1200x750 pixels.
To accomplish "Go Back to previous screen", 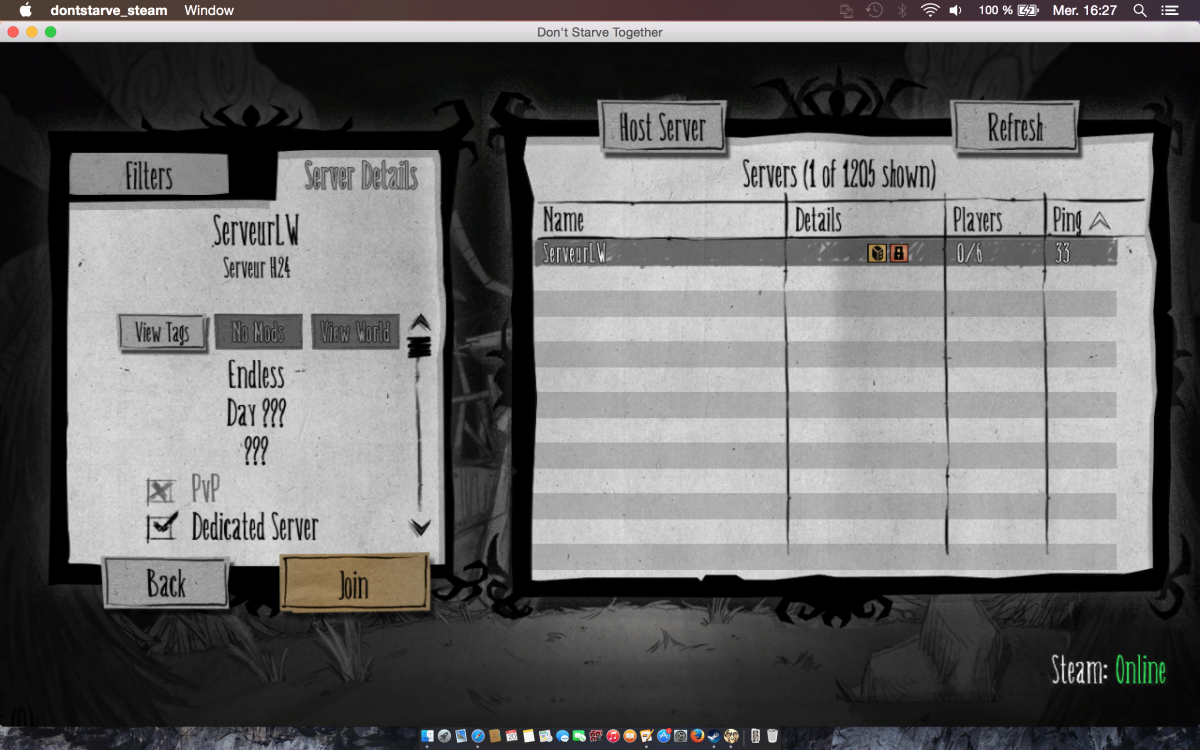I will (x=166, y=582).
